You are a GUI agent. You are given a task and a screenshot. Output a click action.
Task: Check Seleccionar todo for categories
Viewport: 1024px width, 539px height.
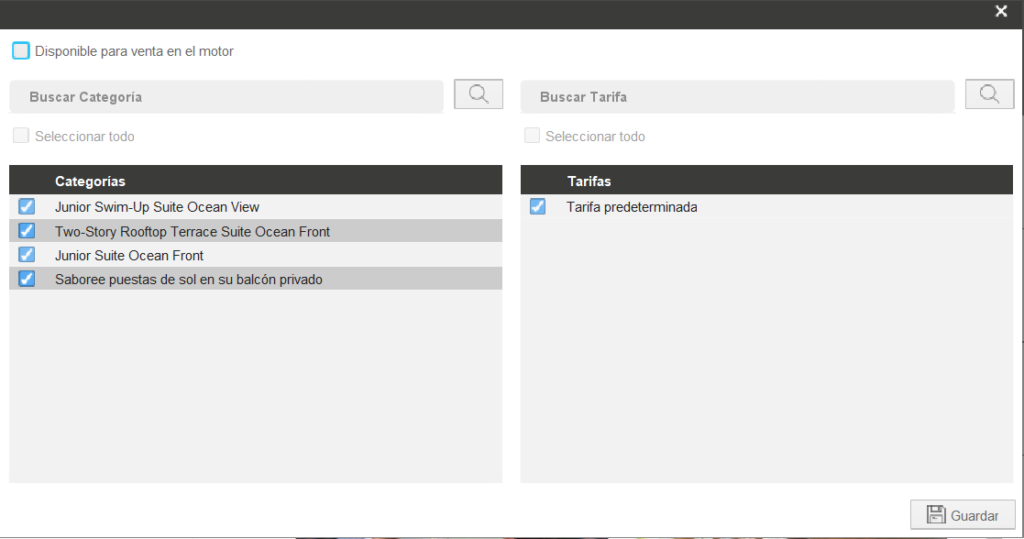coord(21,136)
